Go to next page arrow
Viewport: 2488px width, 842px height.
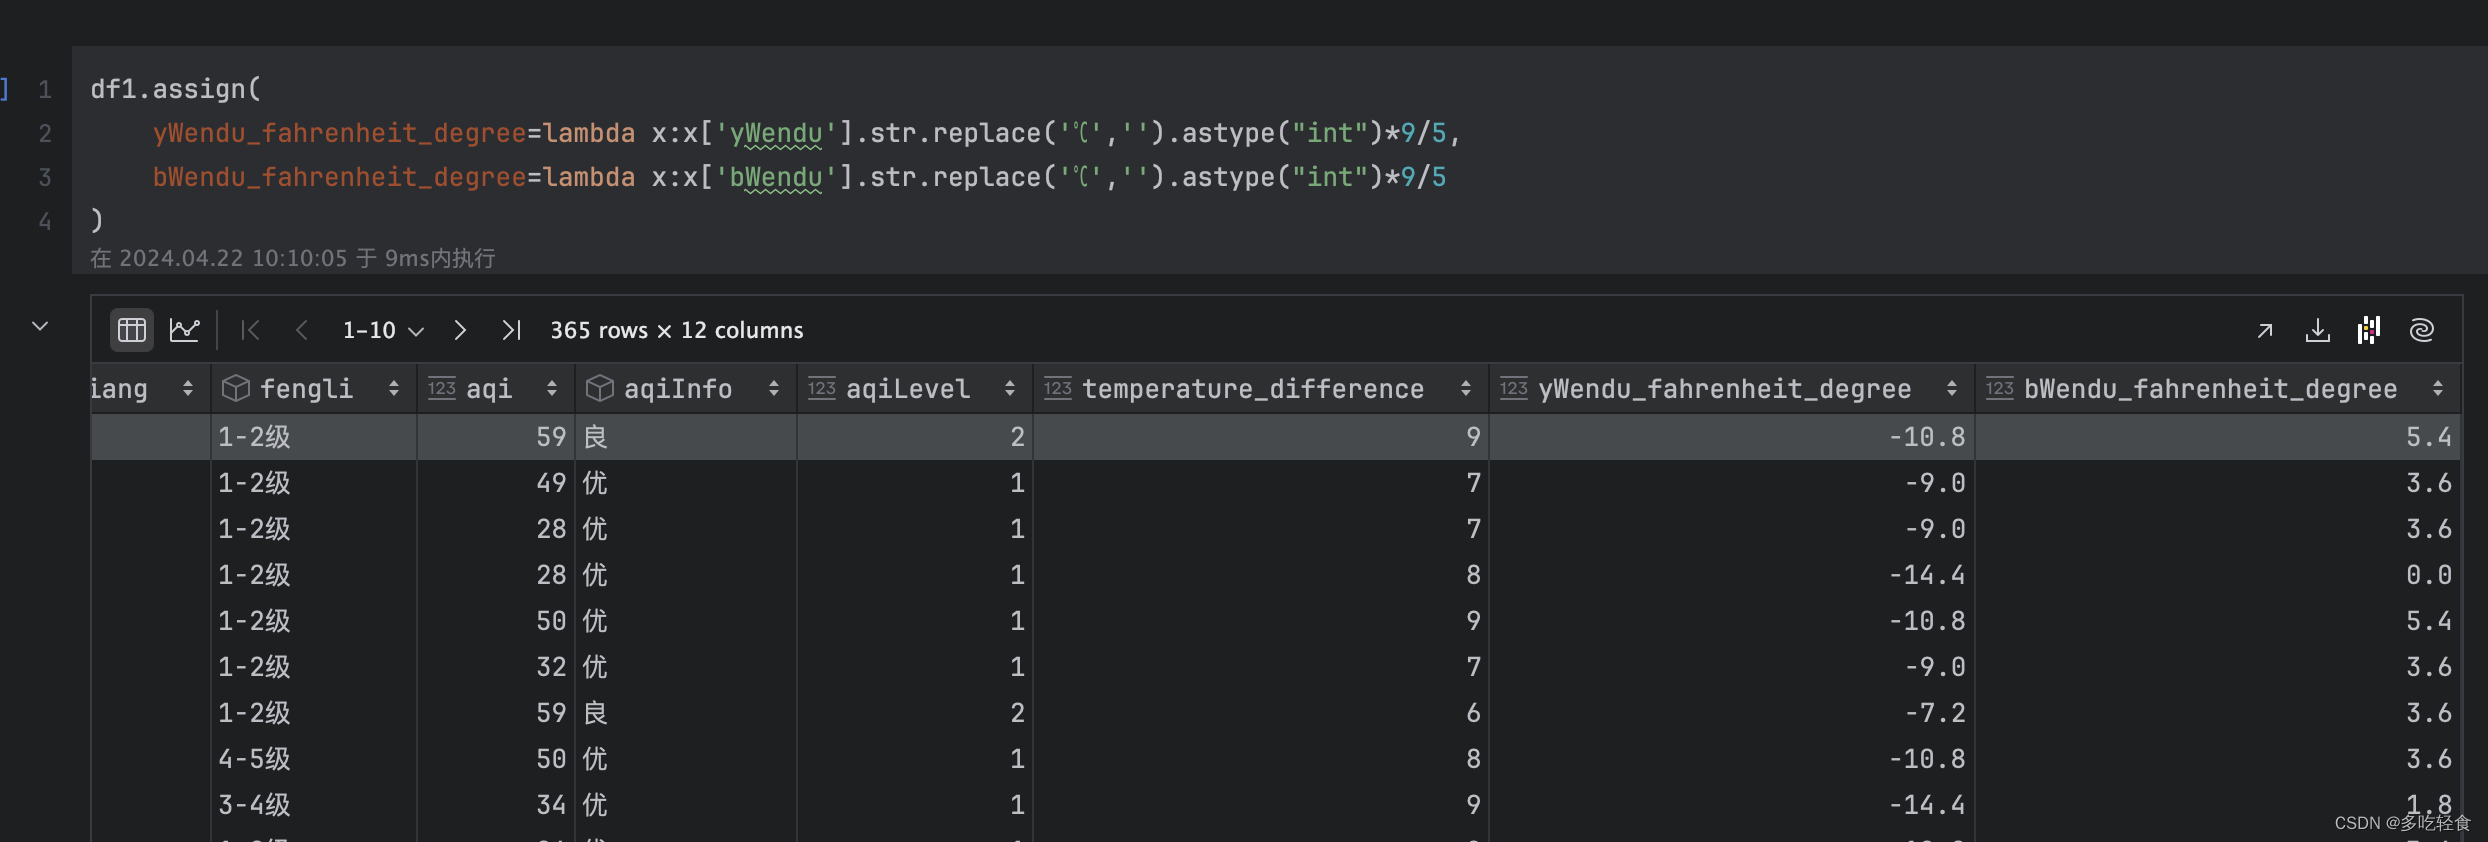click(x=460, y=330)
